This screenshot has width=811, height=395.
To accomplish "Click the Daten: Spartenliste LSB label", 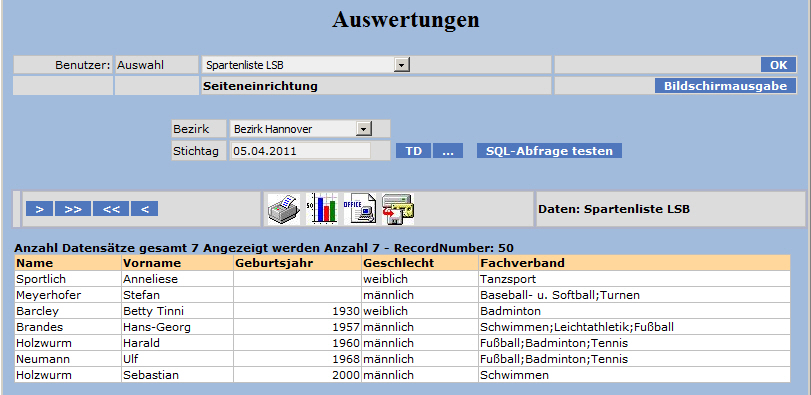I will [614, 209].
